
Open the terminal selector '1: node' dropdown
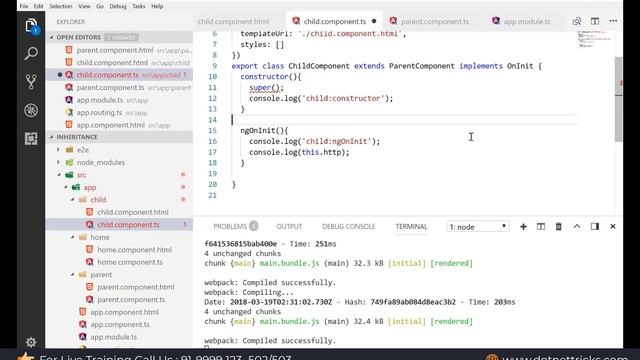(x=478, y=227)
